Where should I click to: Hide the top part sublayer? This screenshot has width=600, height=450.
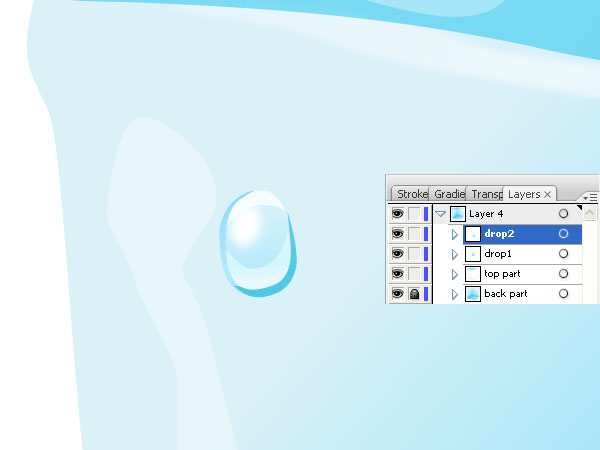click(x=398, y=274)
